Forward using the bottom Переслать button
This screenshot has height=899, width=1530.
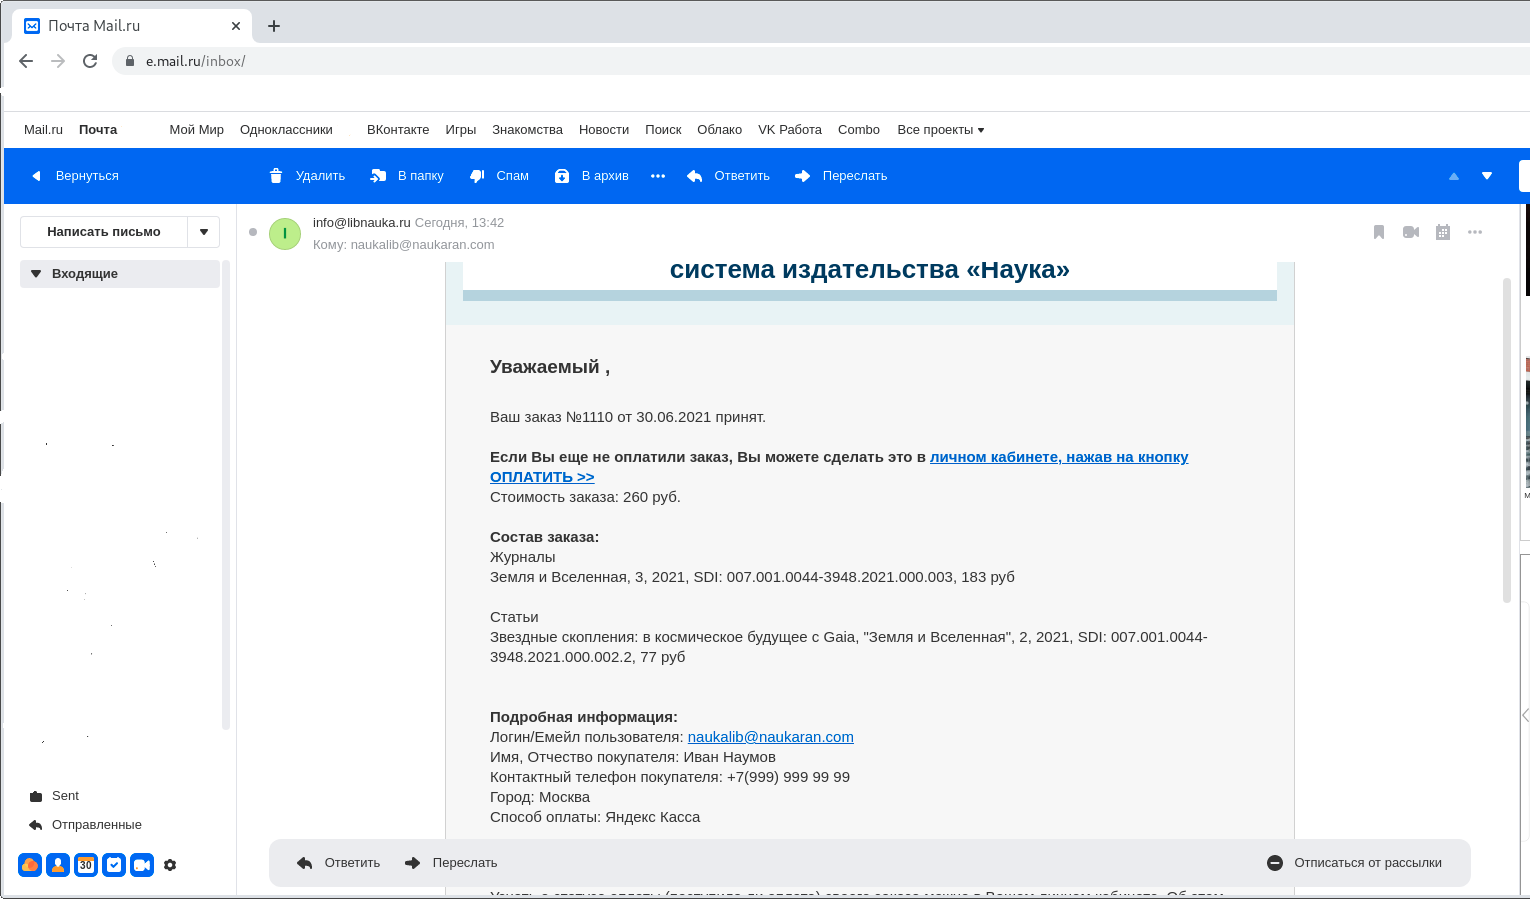pos(451,863)
